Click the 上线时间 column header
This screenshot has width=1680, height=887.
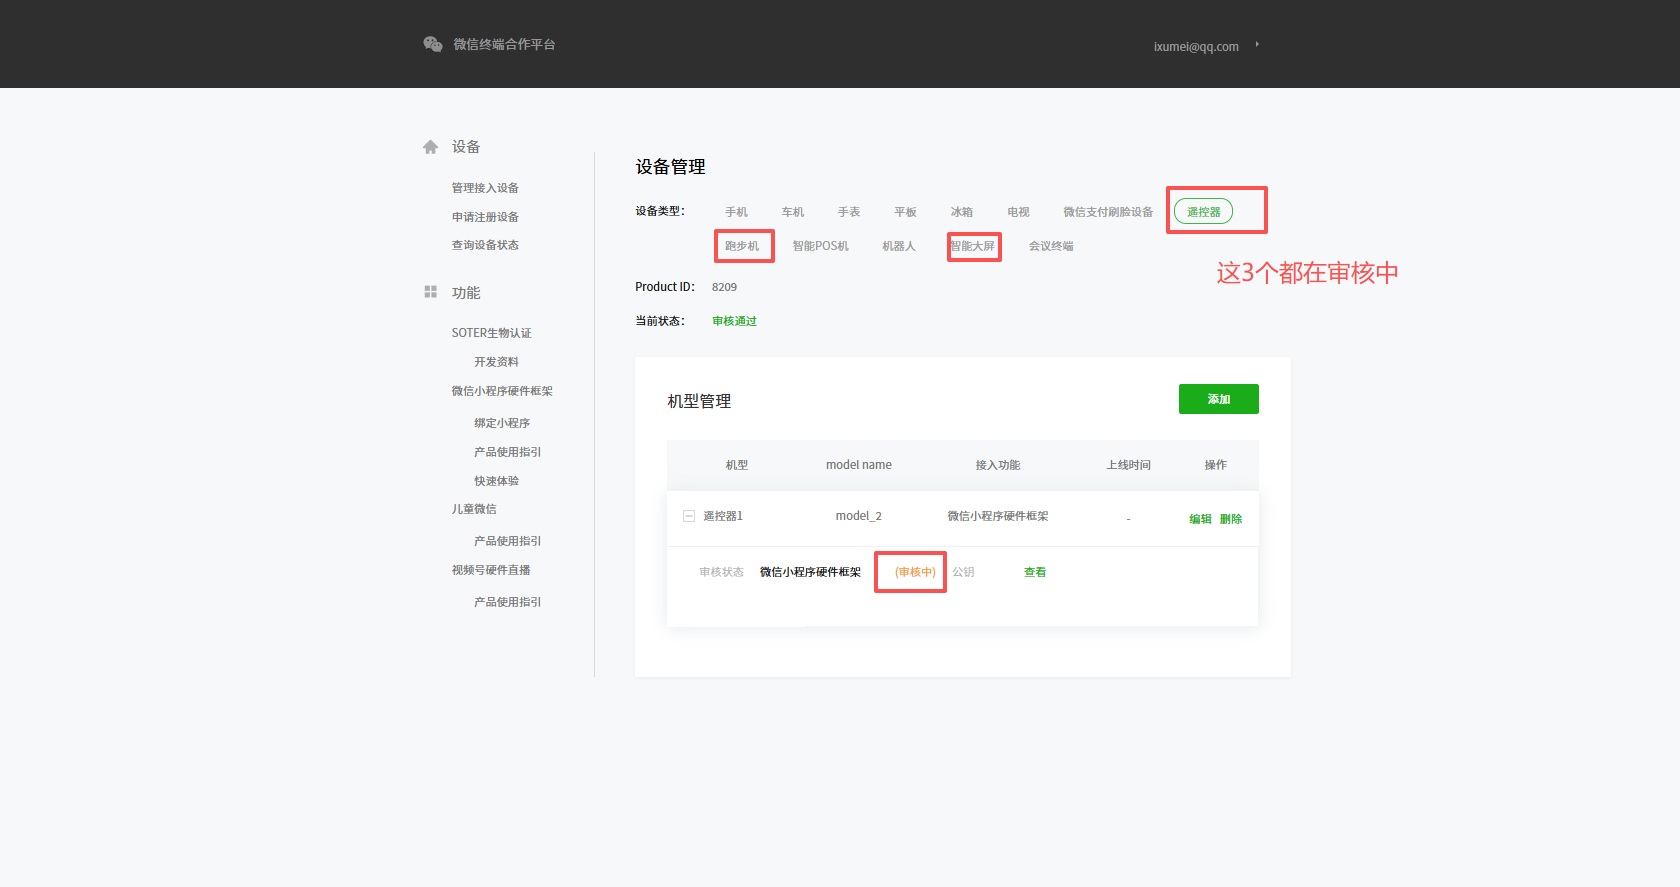pyautogui.click(x=1128, y=465)
